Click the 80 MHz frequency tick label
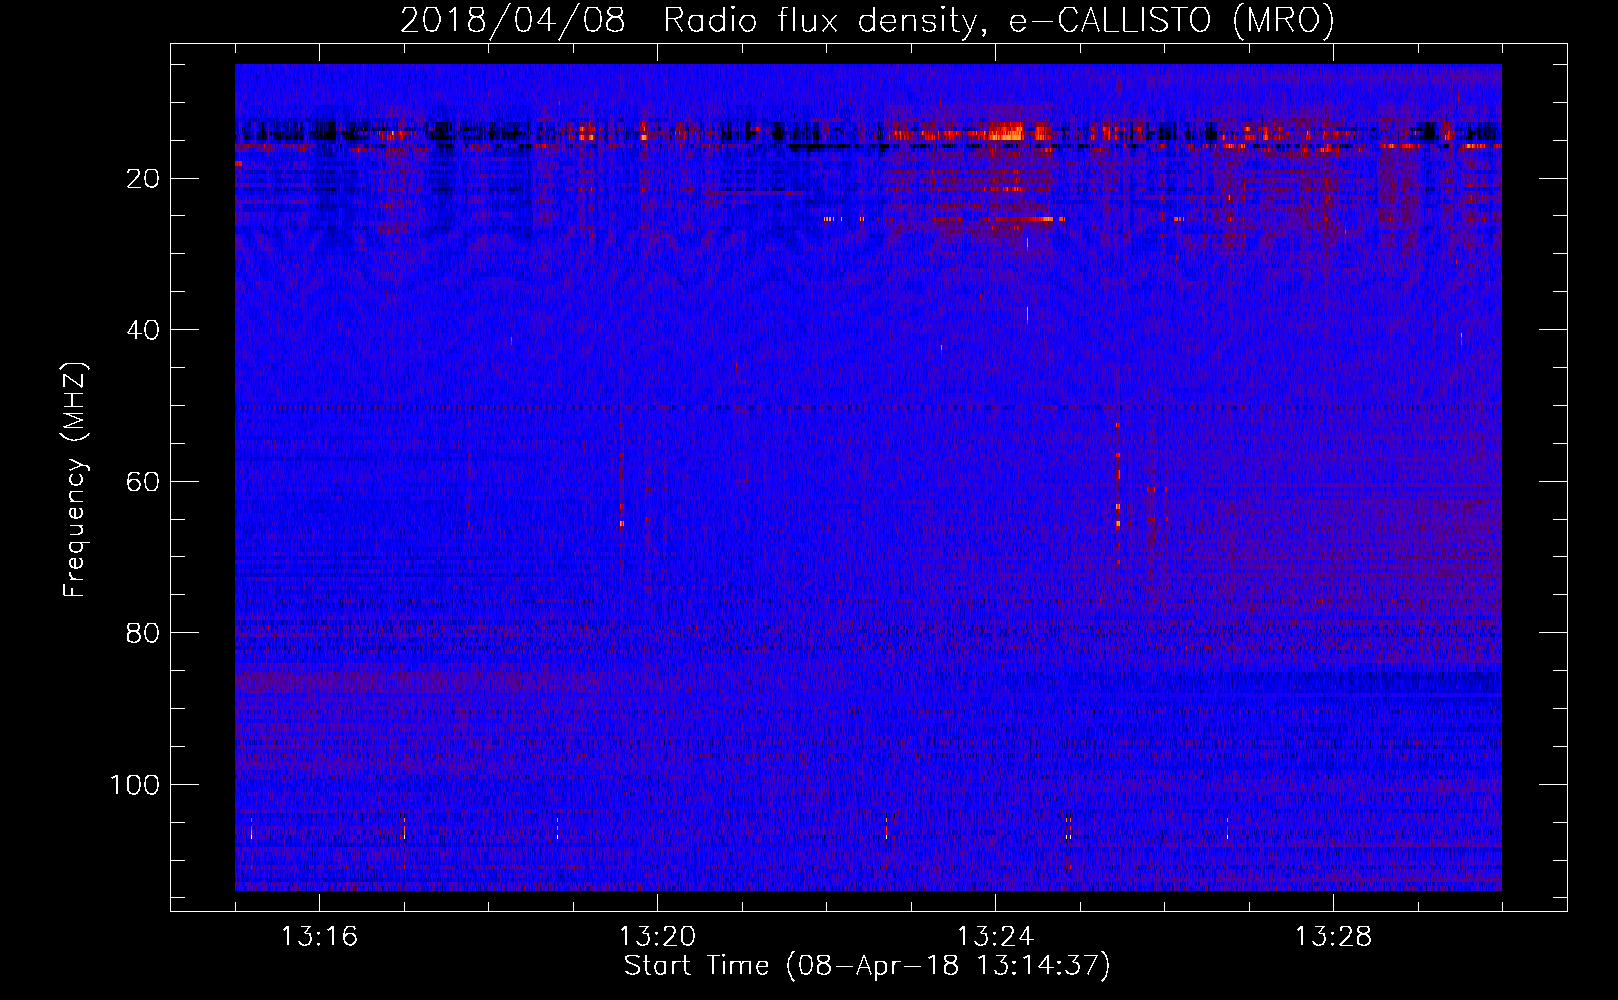This screenshot has height=1000, width=1618. [143, 633]
